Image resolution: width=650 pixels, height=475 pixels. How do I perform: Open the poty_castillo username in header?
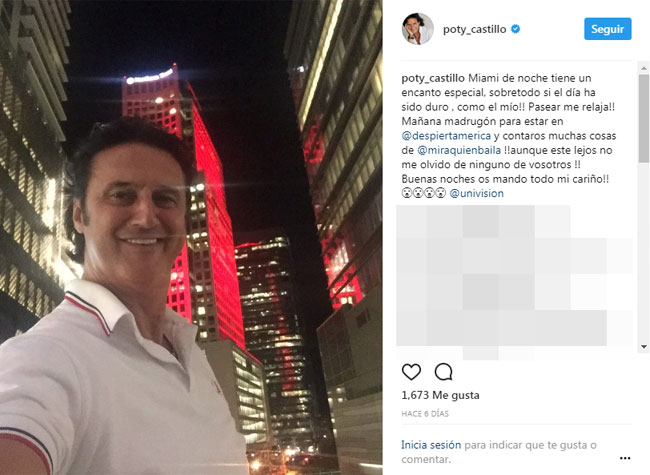coord(474,29)
